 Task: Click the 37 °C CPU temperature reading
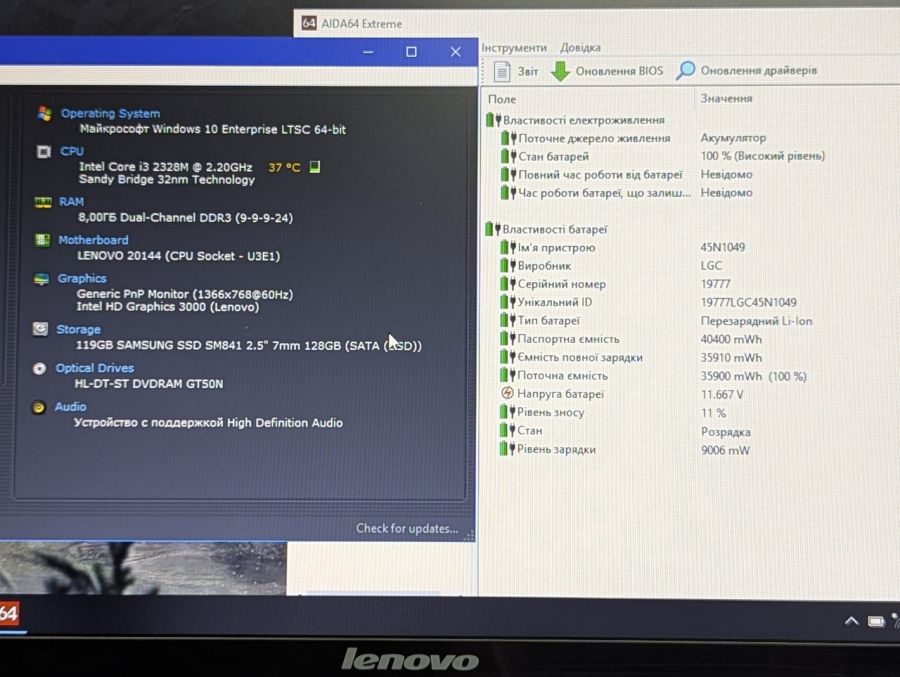pos(284,167)
